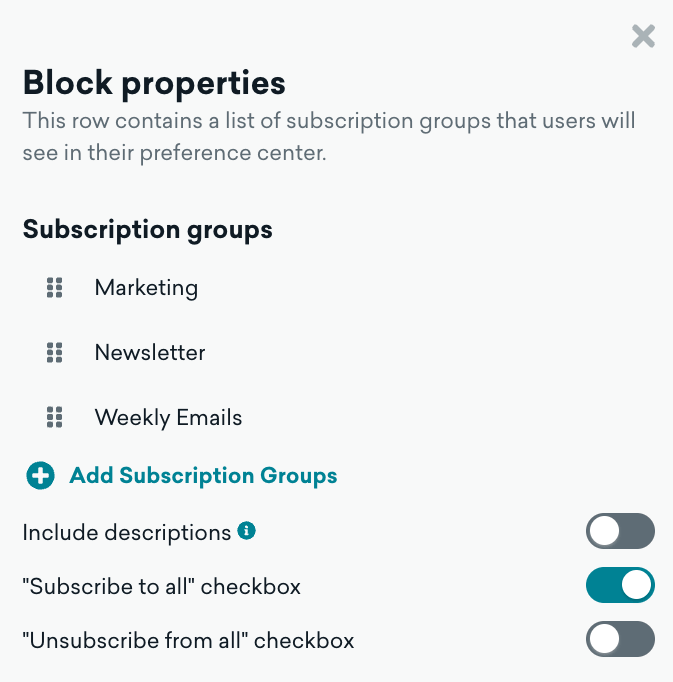The width and height of the screenshot is (673, 682).
Task: Click the Marketing drag handle icon
Action: (55, 288)
